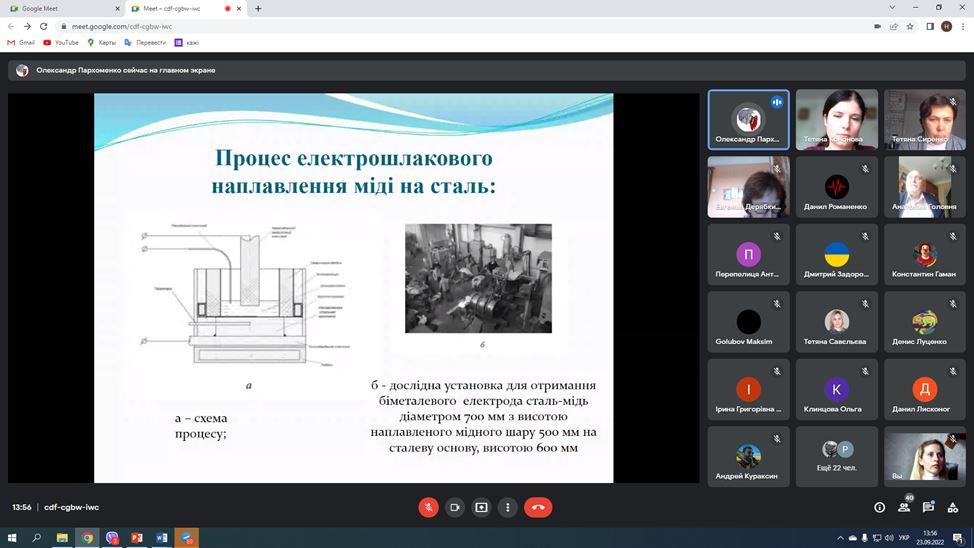This screenshot has width=974, height=548.
Task: Share this page icon in address bar
Action: tap(893, 26)
